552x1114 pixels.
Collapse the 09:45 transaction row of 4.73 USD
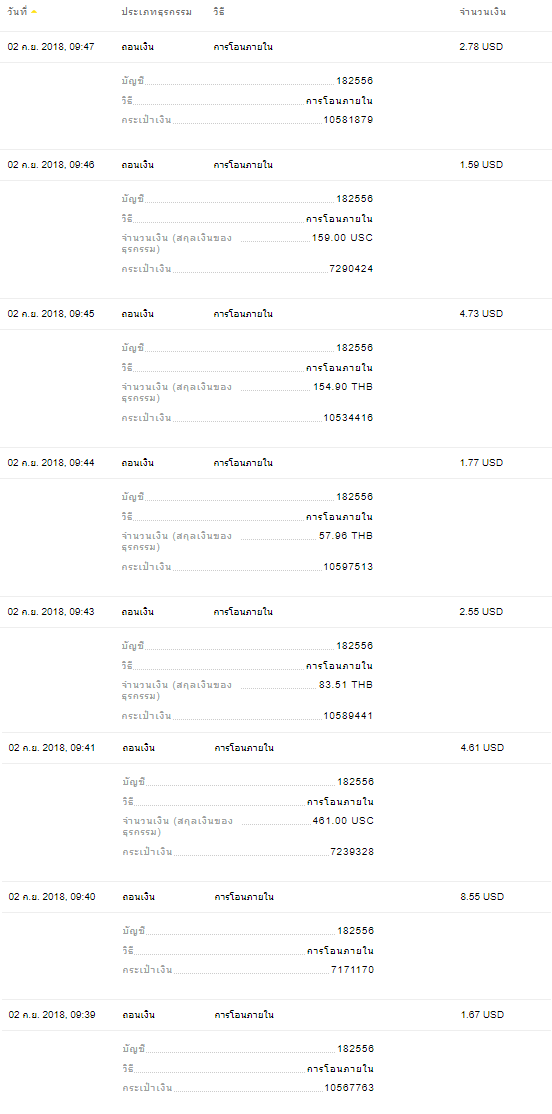[276, 314]
